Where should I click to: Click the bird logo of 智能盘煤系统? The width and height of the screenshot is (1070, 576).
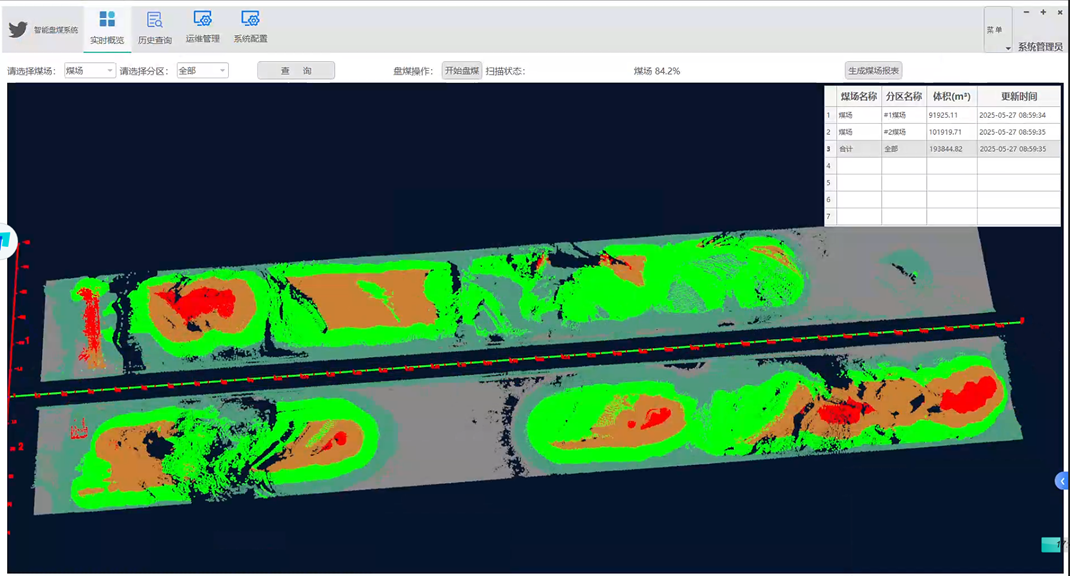click(18, 30)
